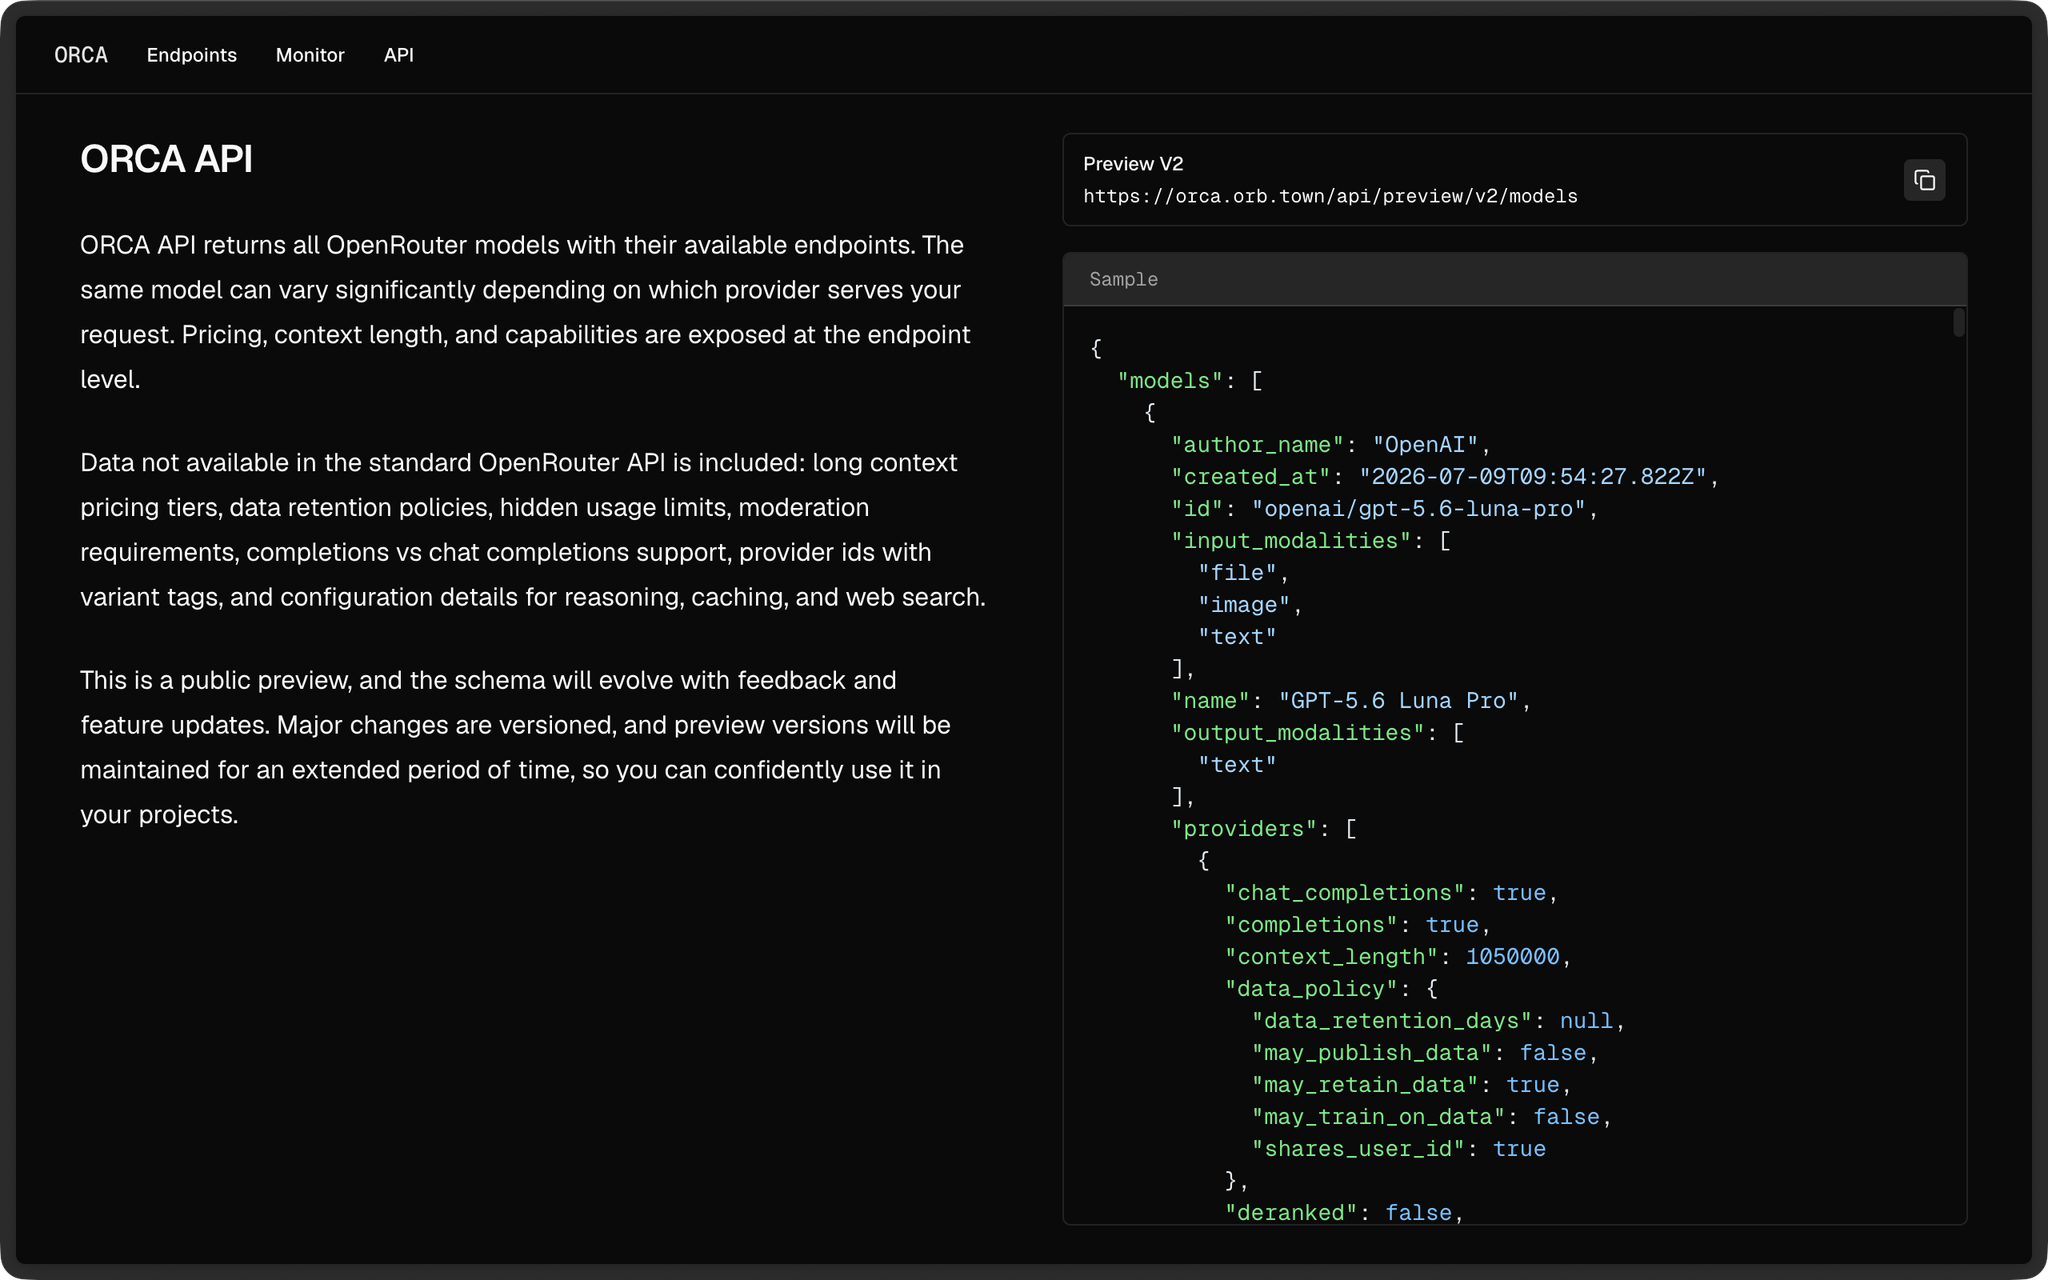Click the "data_retention_days" key
This screenshot has width=2048, height=1280.
[1392, 1021]
